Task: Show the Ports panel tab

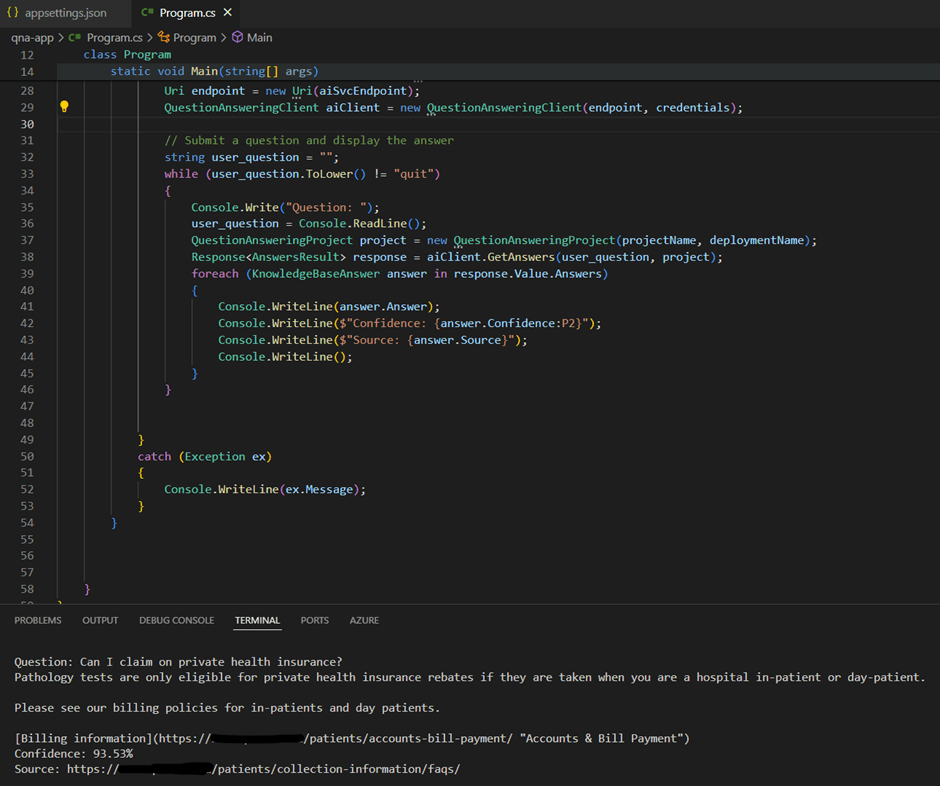Action: point(314,620)
